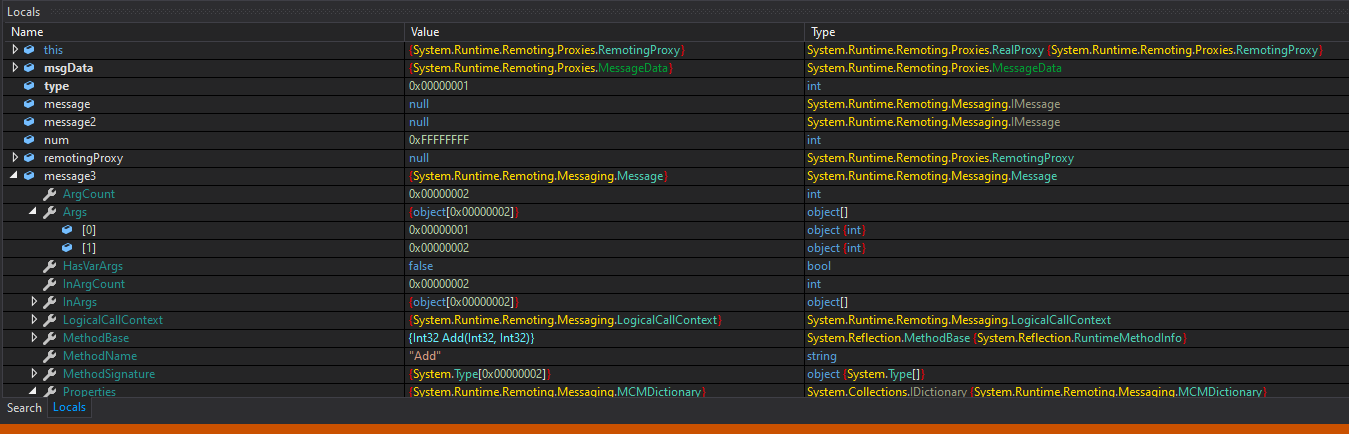This screenshot has height=434, width=1349.
Task: Select the Locals tab
Action: pyautogui.click(x=69, y=408)
